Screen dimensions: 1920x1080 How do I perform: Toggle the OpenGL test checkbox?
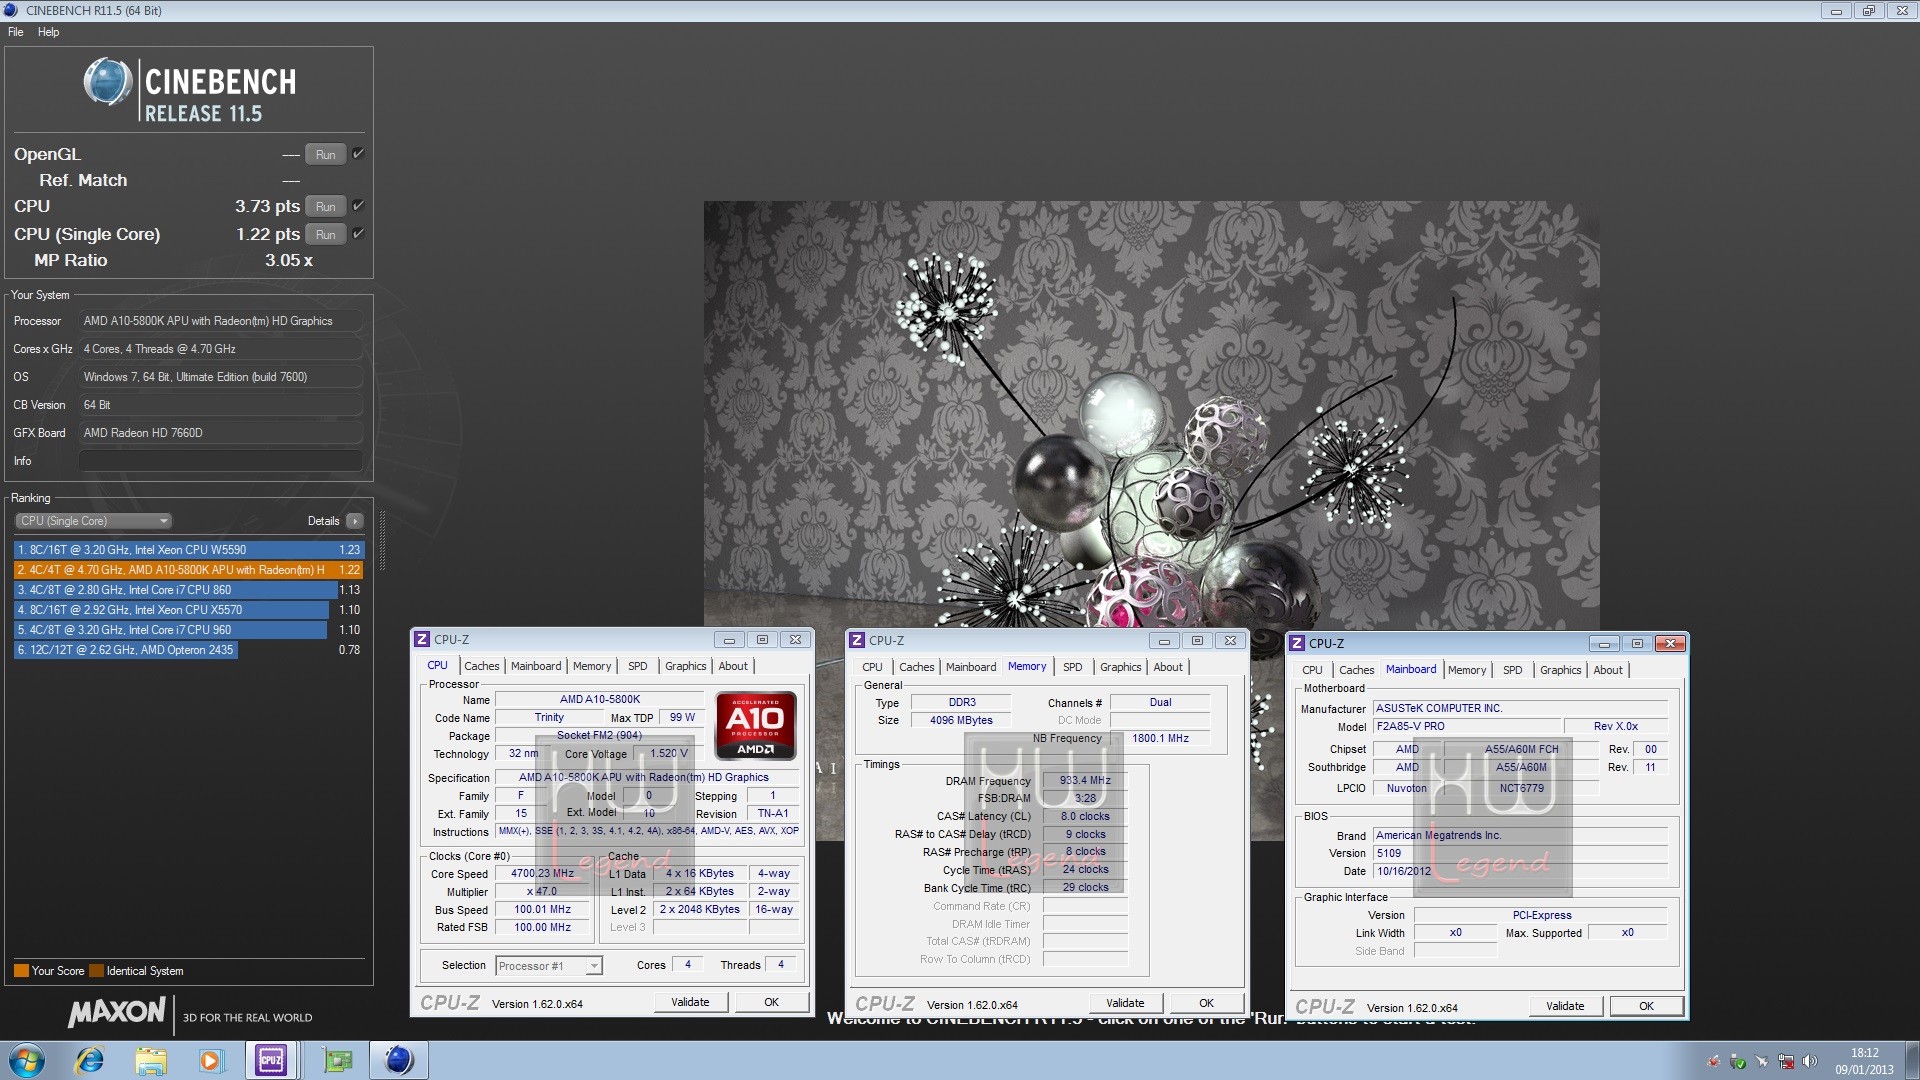tap(358, 154)
